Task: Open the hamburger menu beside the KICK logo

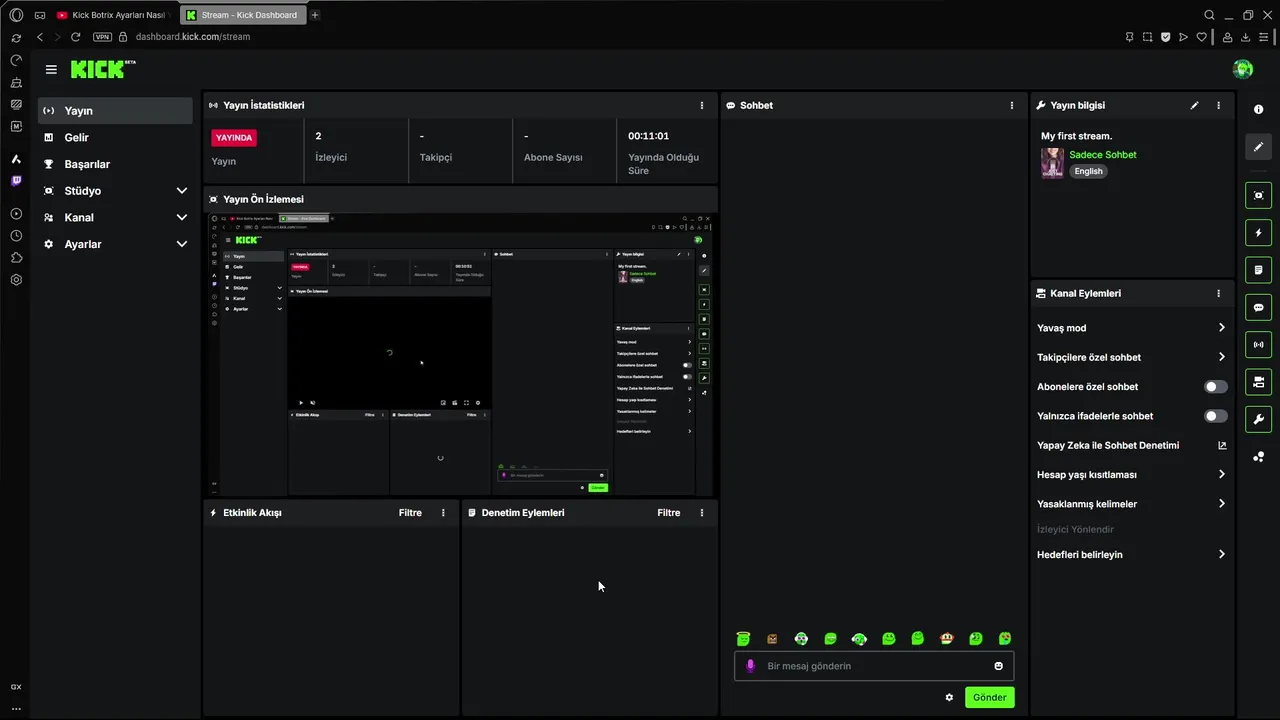Action: click(51, 70)
